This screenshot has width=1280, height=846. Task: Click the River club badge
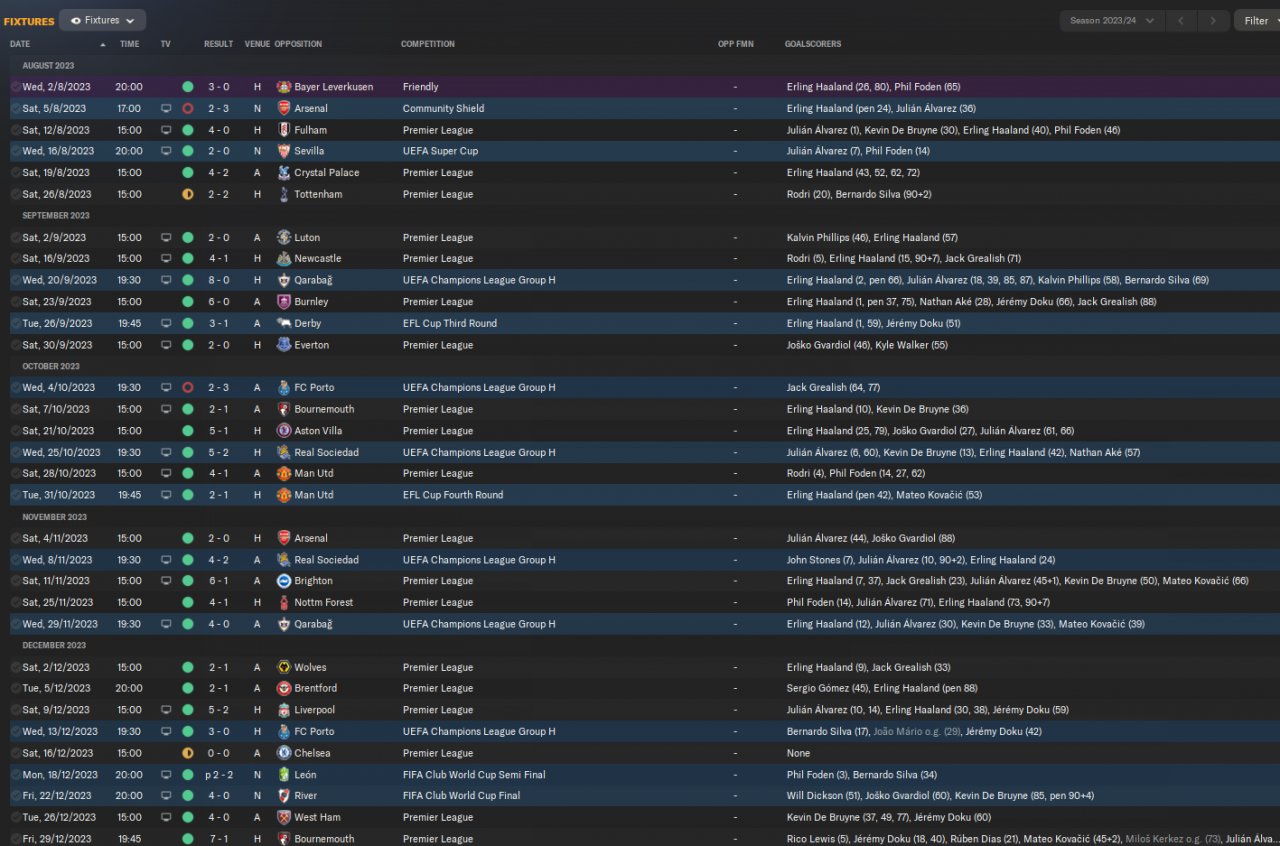[284, 796]
